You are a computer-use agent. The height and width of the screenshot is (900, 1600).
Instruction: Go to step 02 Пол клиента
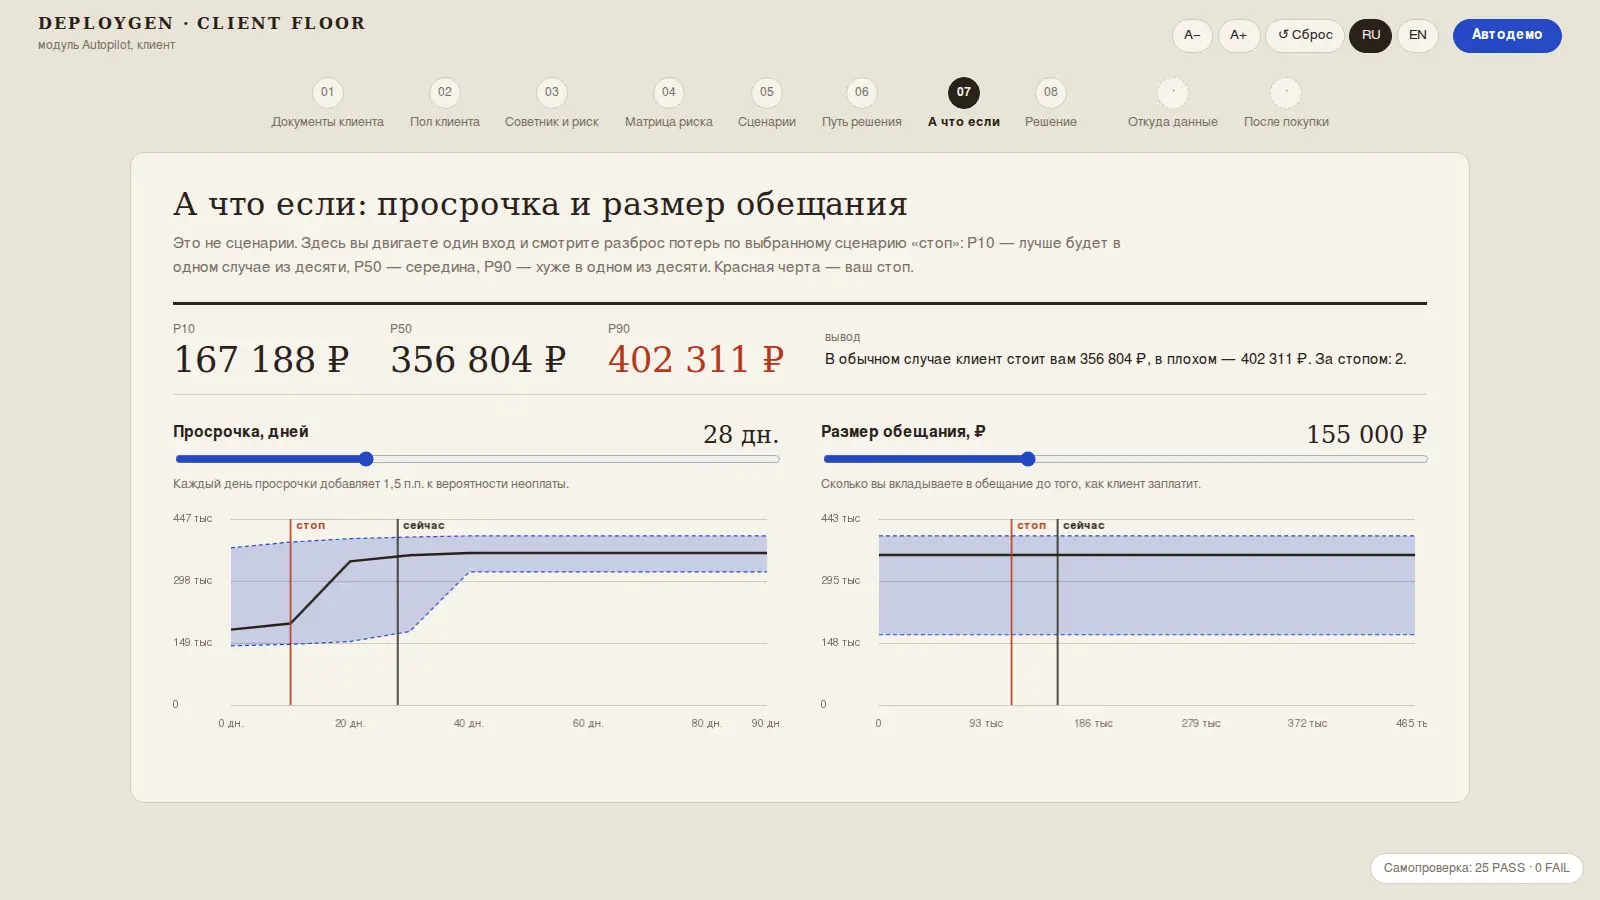[444, 104]
